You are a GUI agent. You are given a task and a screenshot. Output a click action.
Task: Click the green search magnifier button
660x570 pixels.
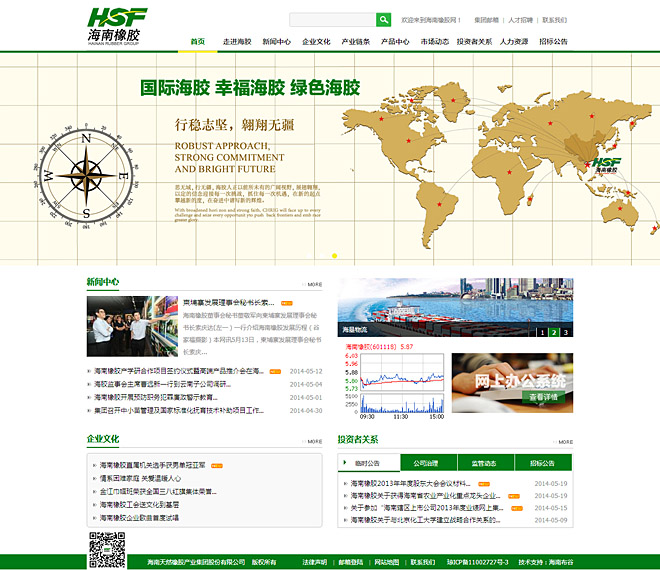(383, 20)
